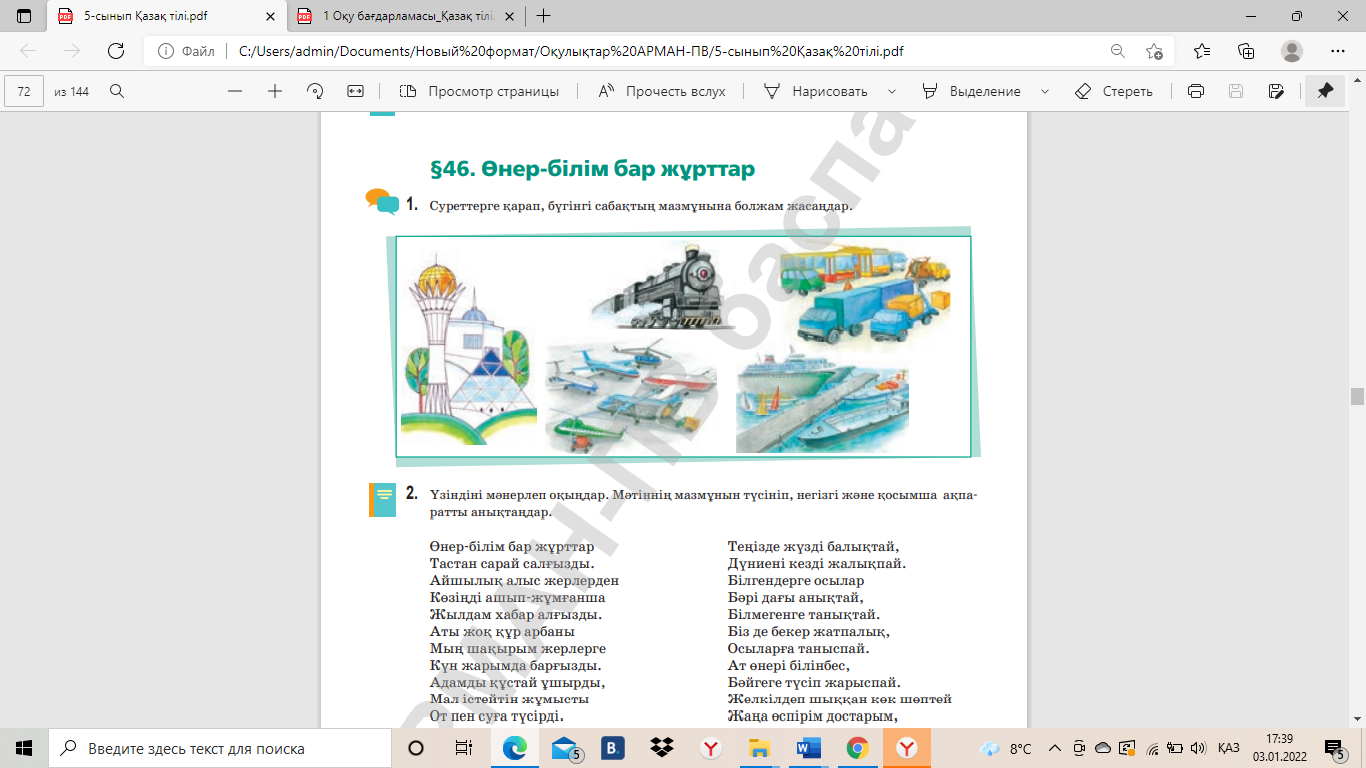
Task: Print the PDF document
Action: (x=1195, y=91)
